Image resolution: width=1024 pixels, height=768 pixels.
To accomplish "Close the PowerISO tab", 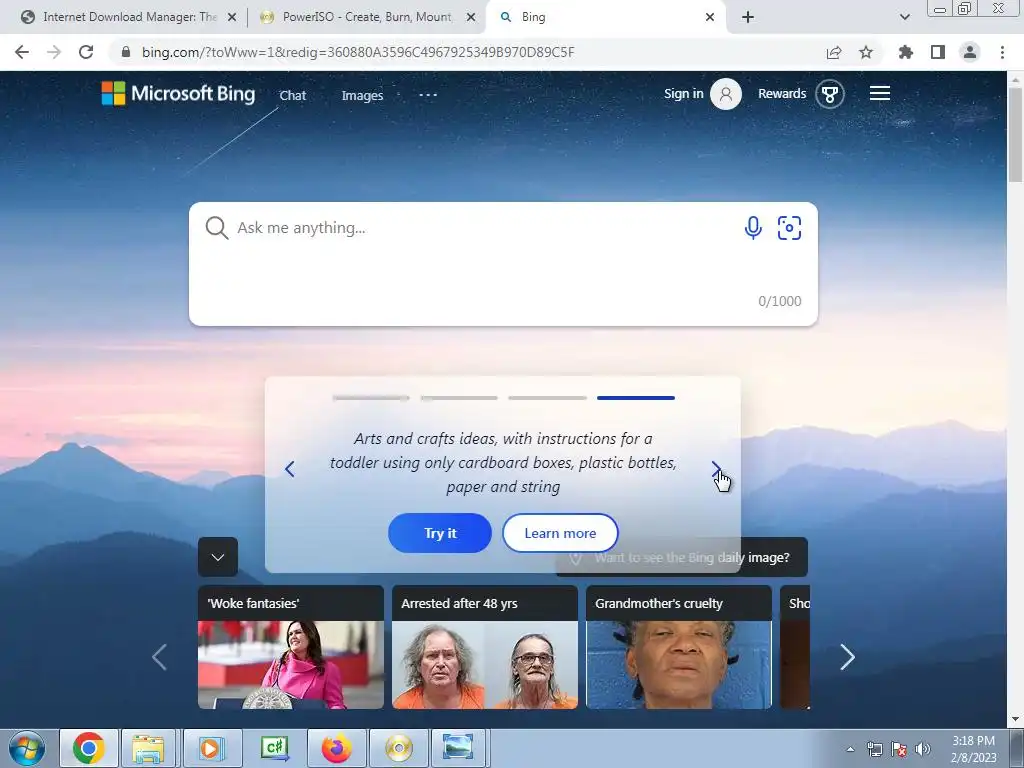I will tap(471, 17).
